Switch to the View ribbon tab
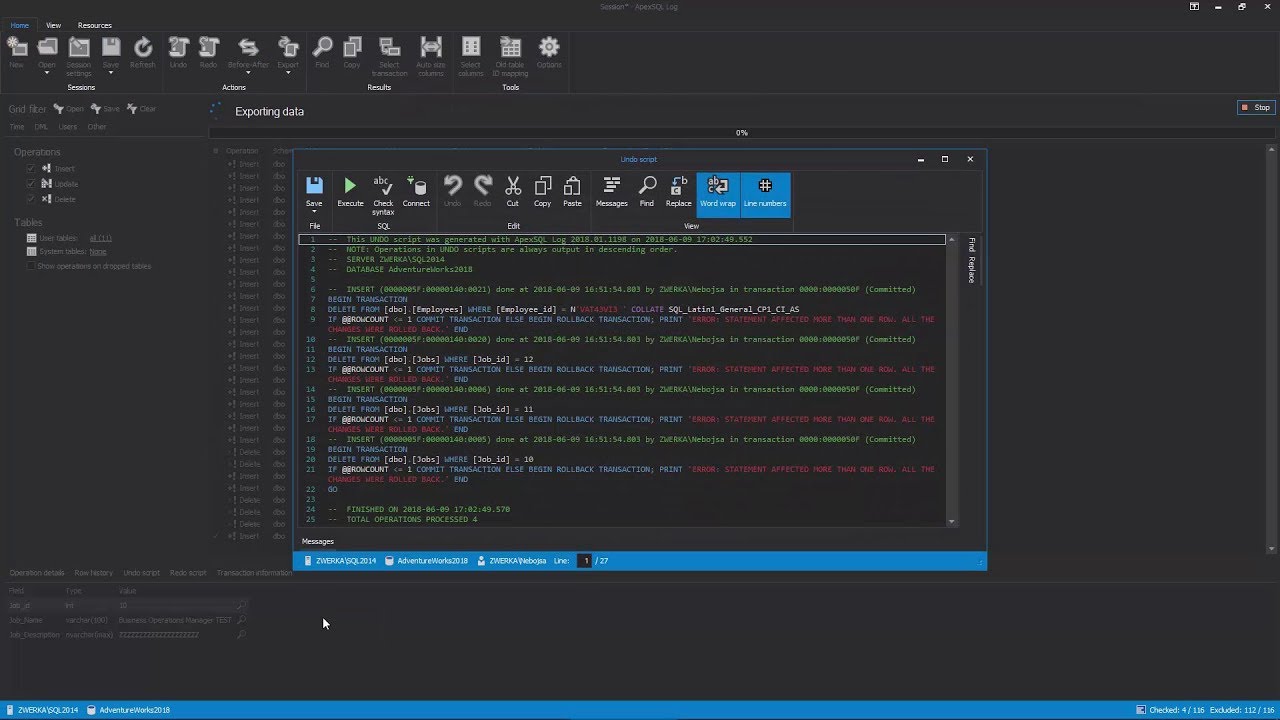The width and height of the screenshot is (1280, 720). click(x=53, y=25)
